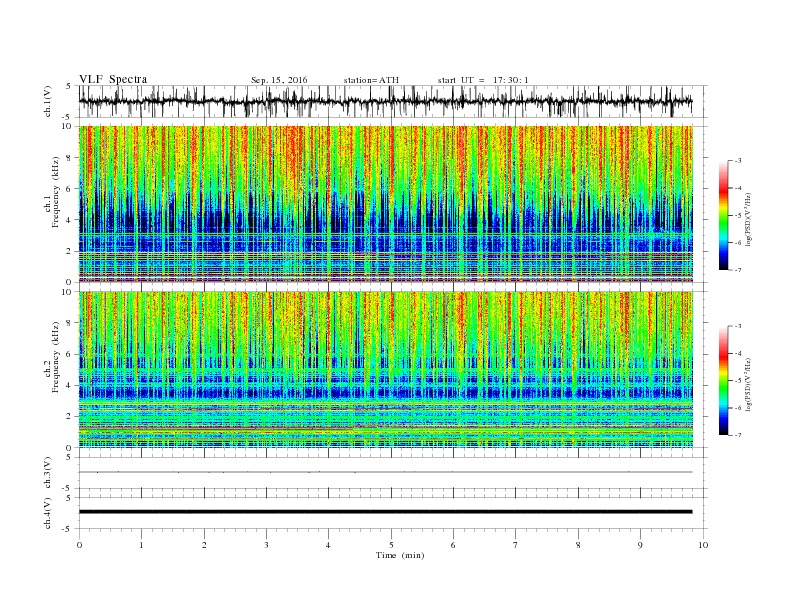Click the "ch.3(V)" axis label

(48, 473)
